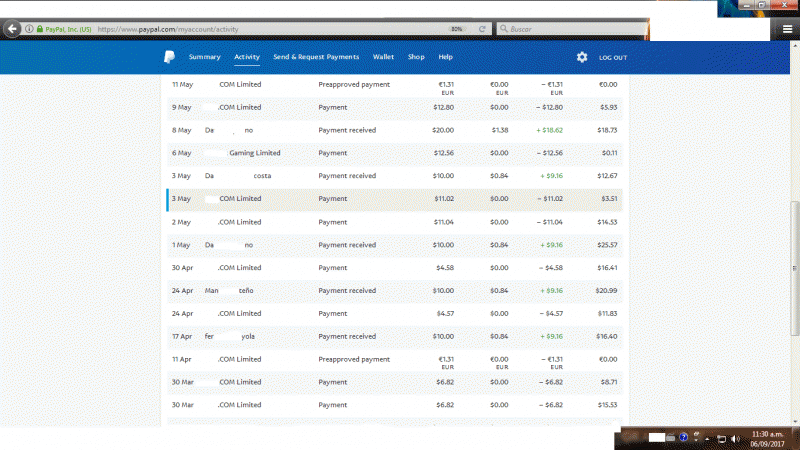Open PayPal settings gear
Screen dimensions: 800x450
582,57
